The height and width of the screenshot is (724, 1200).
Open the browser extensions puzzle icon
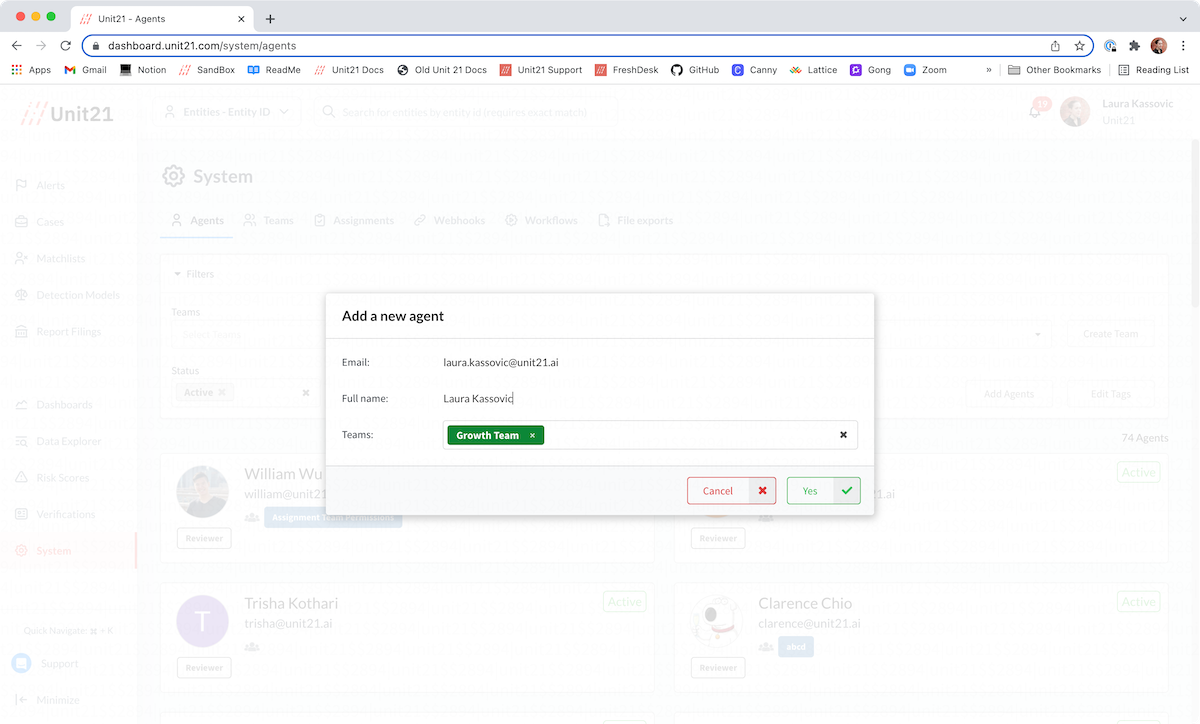click(x=1134, y=45)
